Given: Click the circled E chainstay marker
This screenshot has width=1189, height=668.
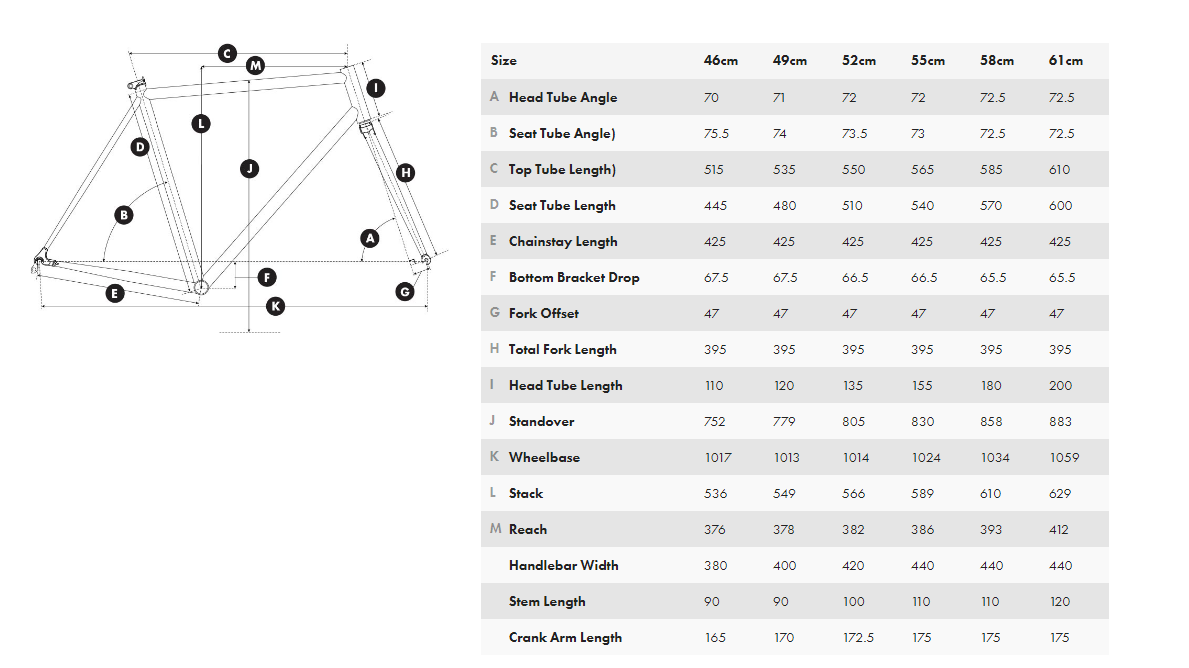Looking at the screenshot, I should pyautogui.click(x=115, y=293).
